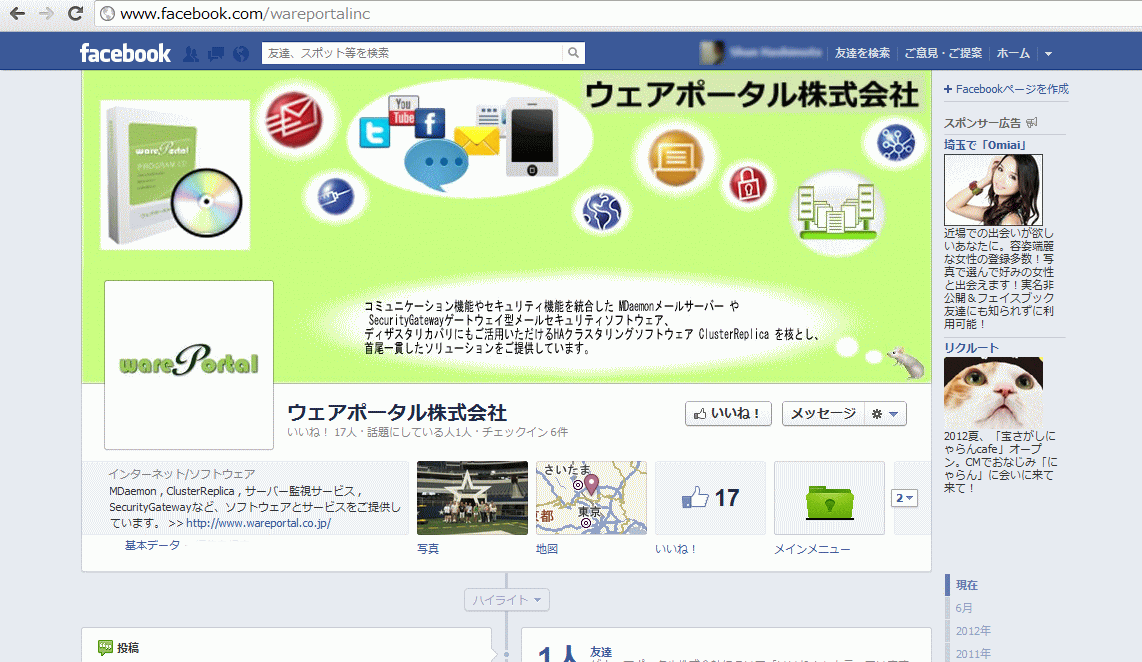Reload the page with the refresh icon
Viewport: 1142px width, 662px height.
point(75,13)
